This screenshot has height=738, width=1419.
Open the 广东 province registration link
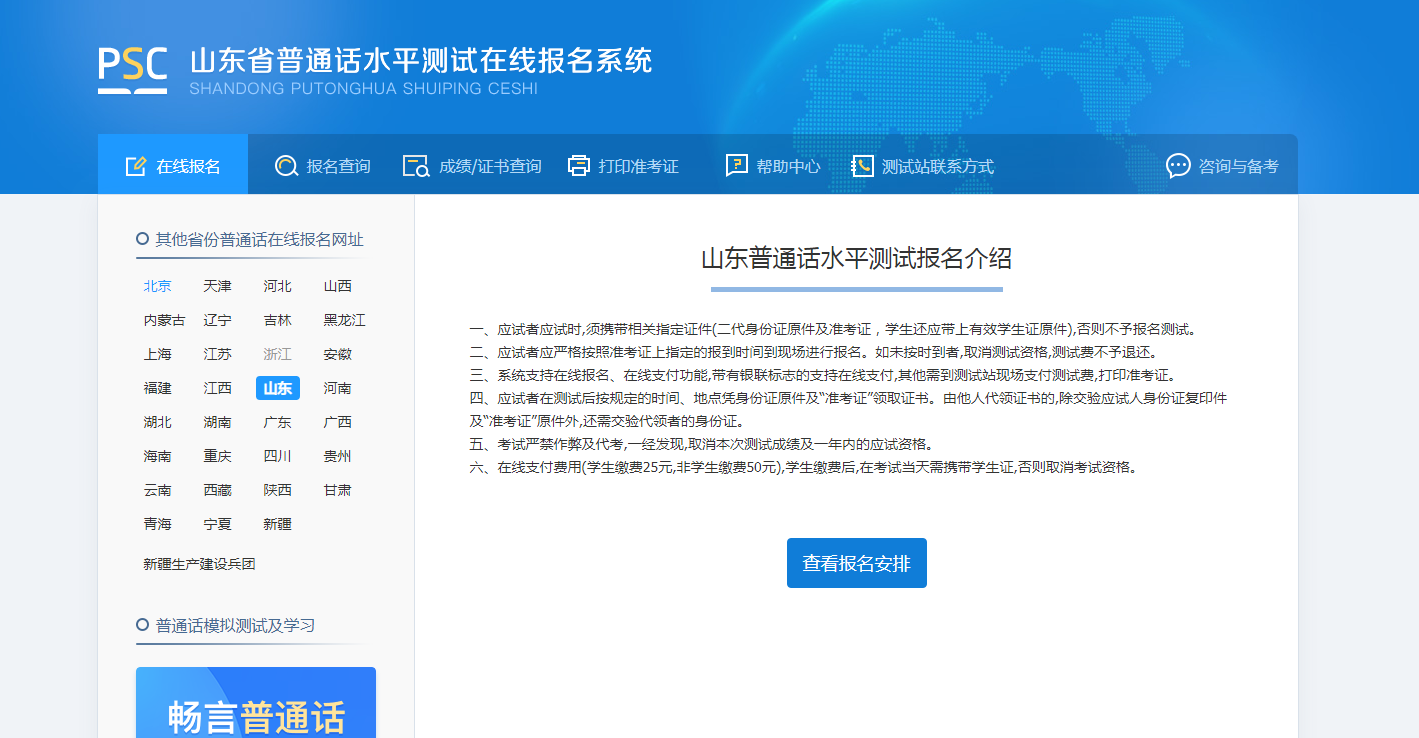click(x=277, y=422)
